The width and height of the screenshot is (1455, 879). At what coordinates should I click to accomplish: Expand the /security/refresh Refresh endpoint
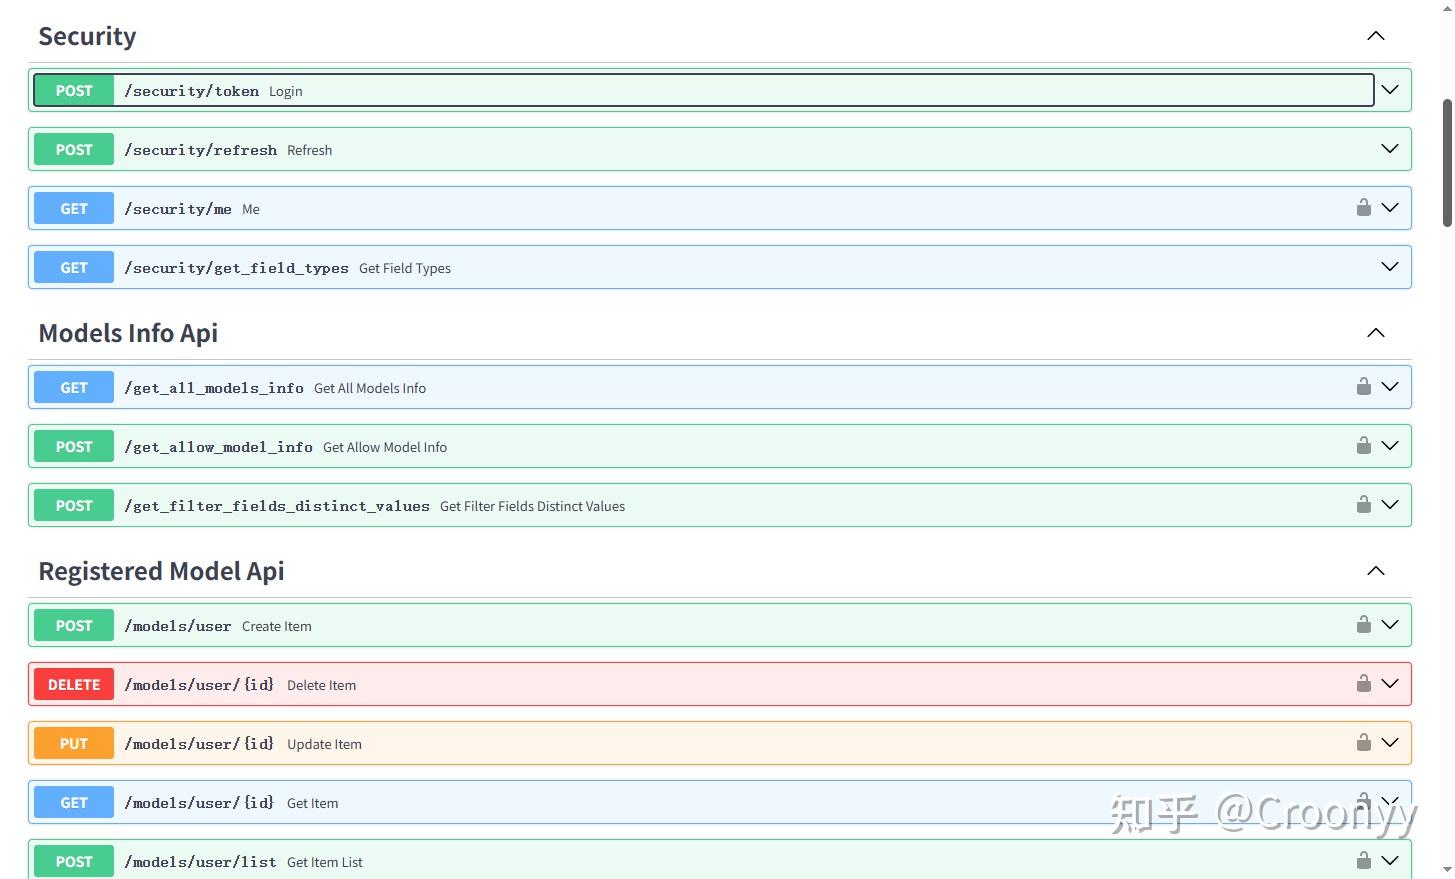coord(1390,148)
